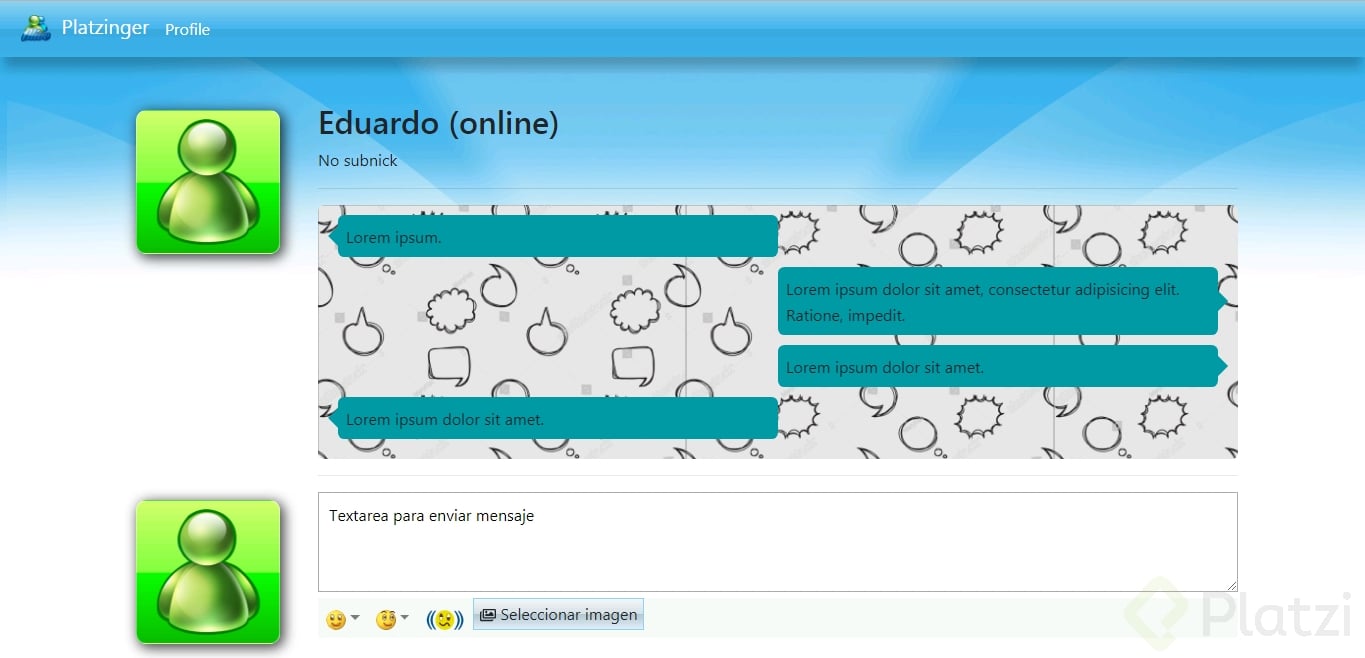
Task: Focus the message textarea
Action: [x=778, y=542]
